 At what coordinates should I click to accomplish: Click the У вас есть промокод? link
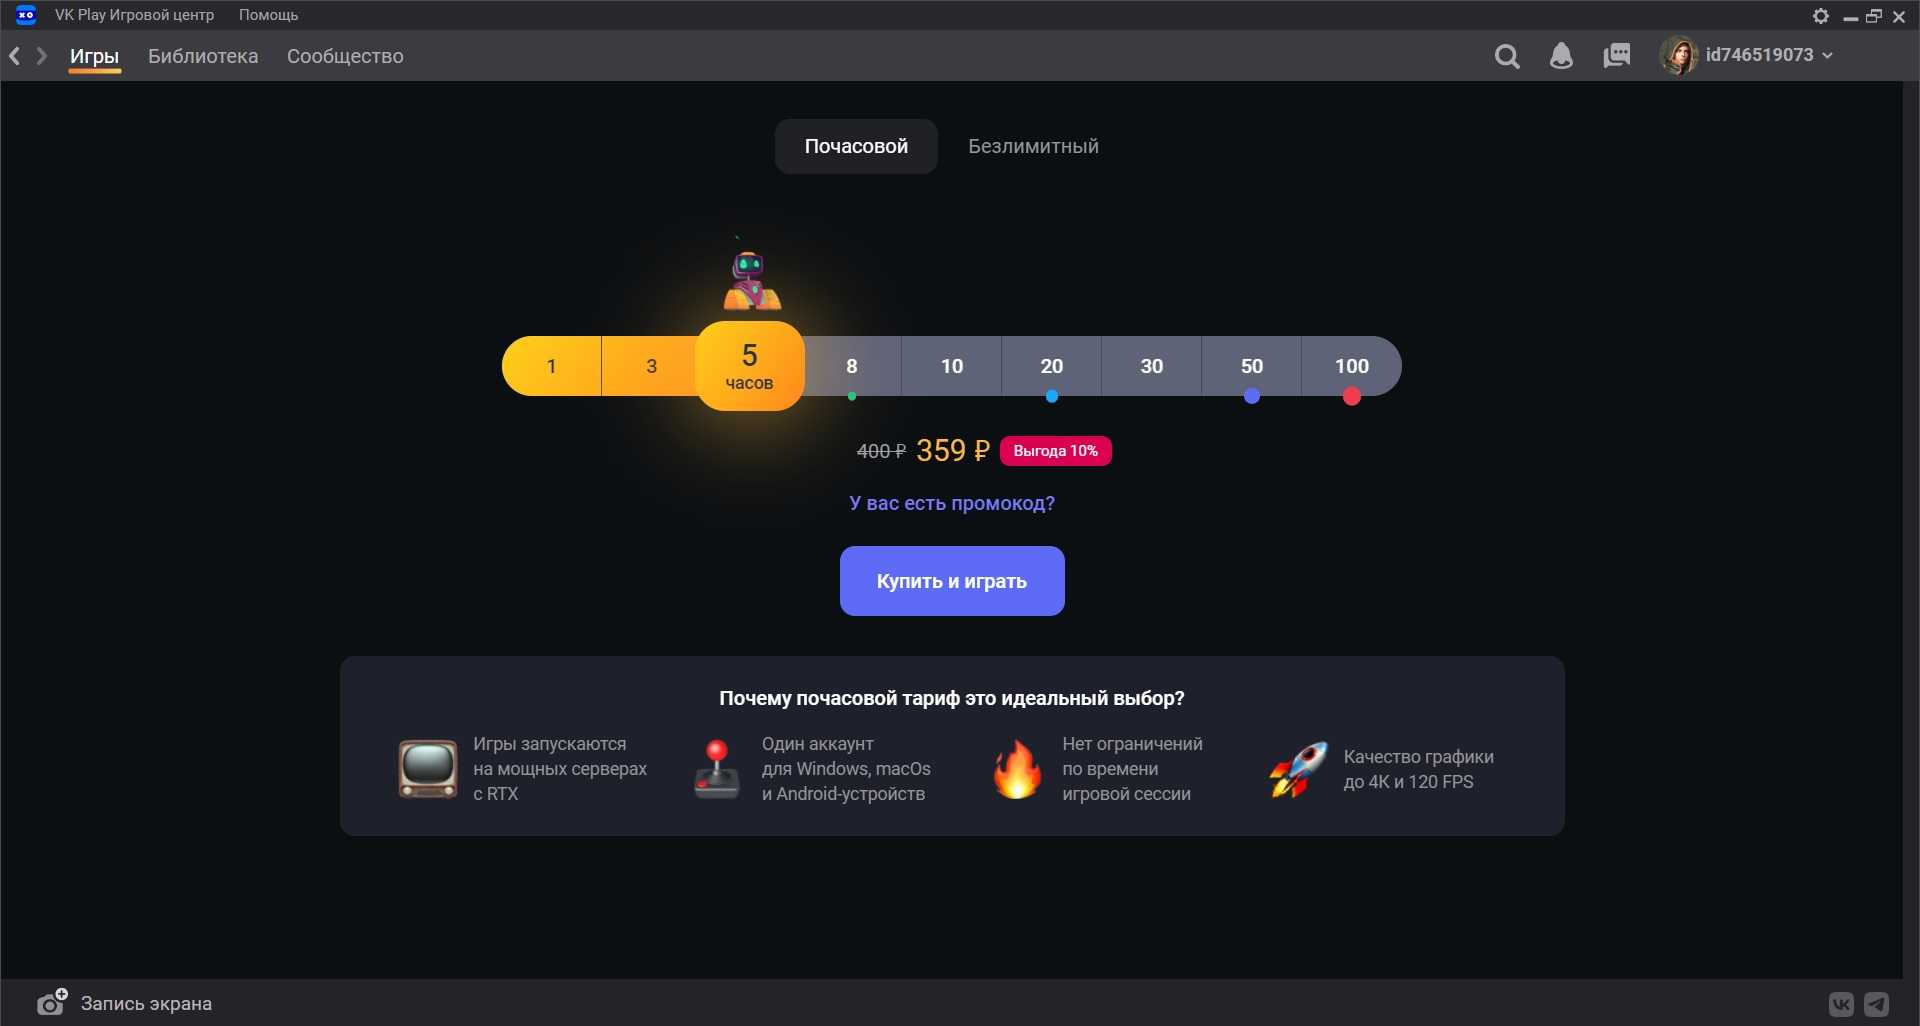pos(952,503)
